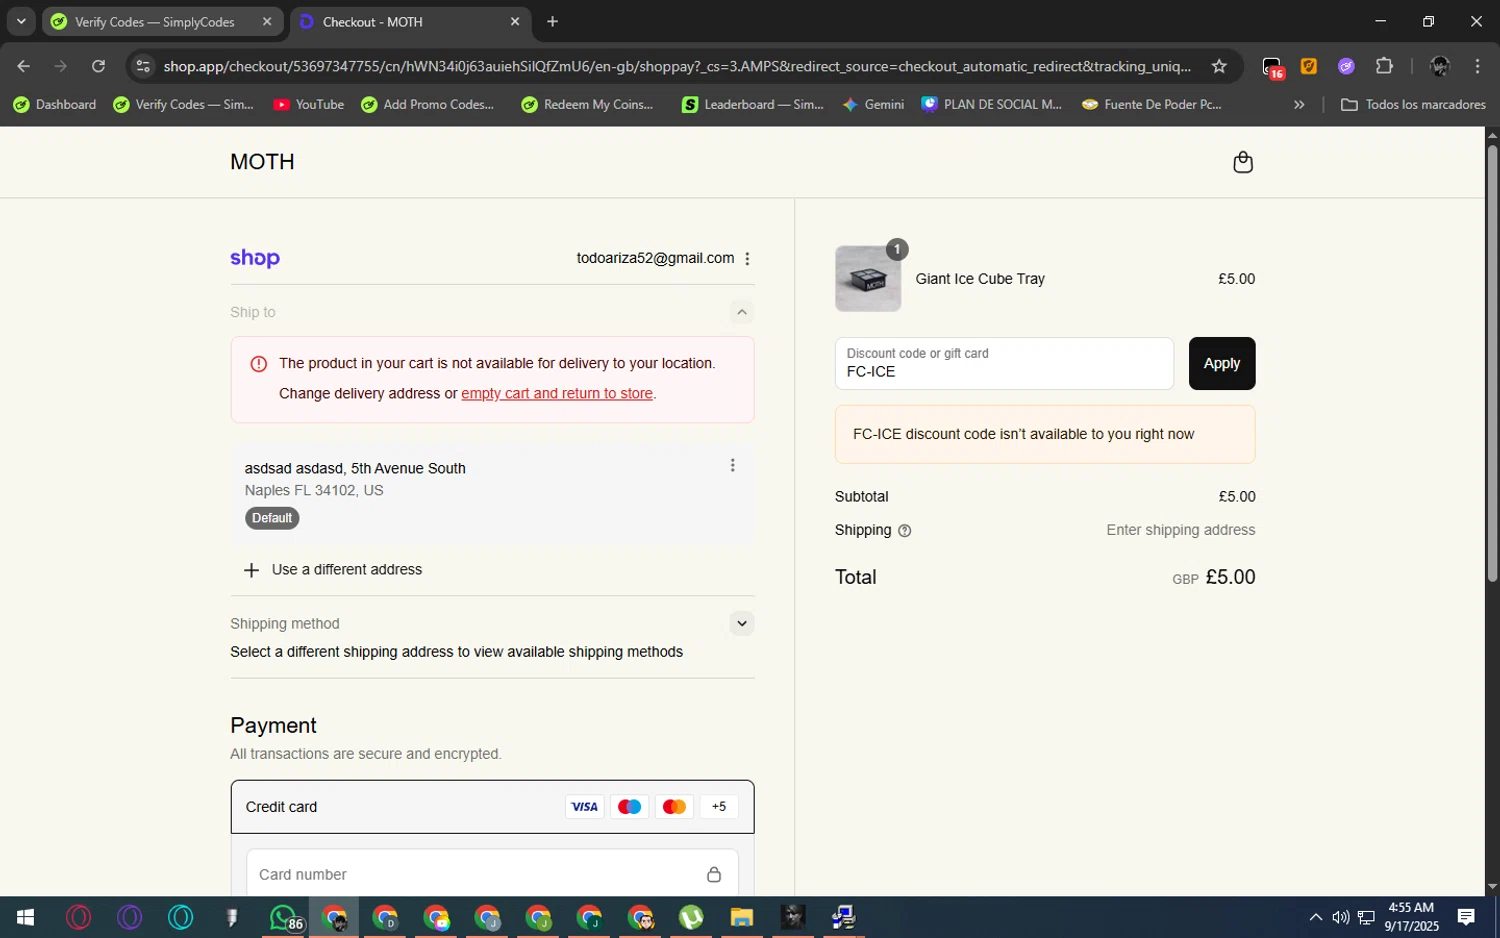Select the asdsad asdasd address card

pyautogui.click(x=492, y=493)
